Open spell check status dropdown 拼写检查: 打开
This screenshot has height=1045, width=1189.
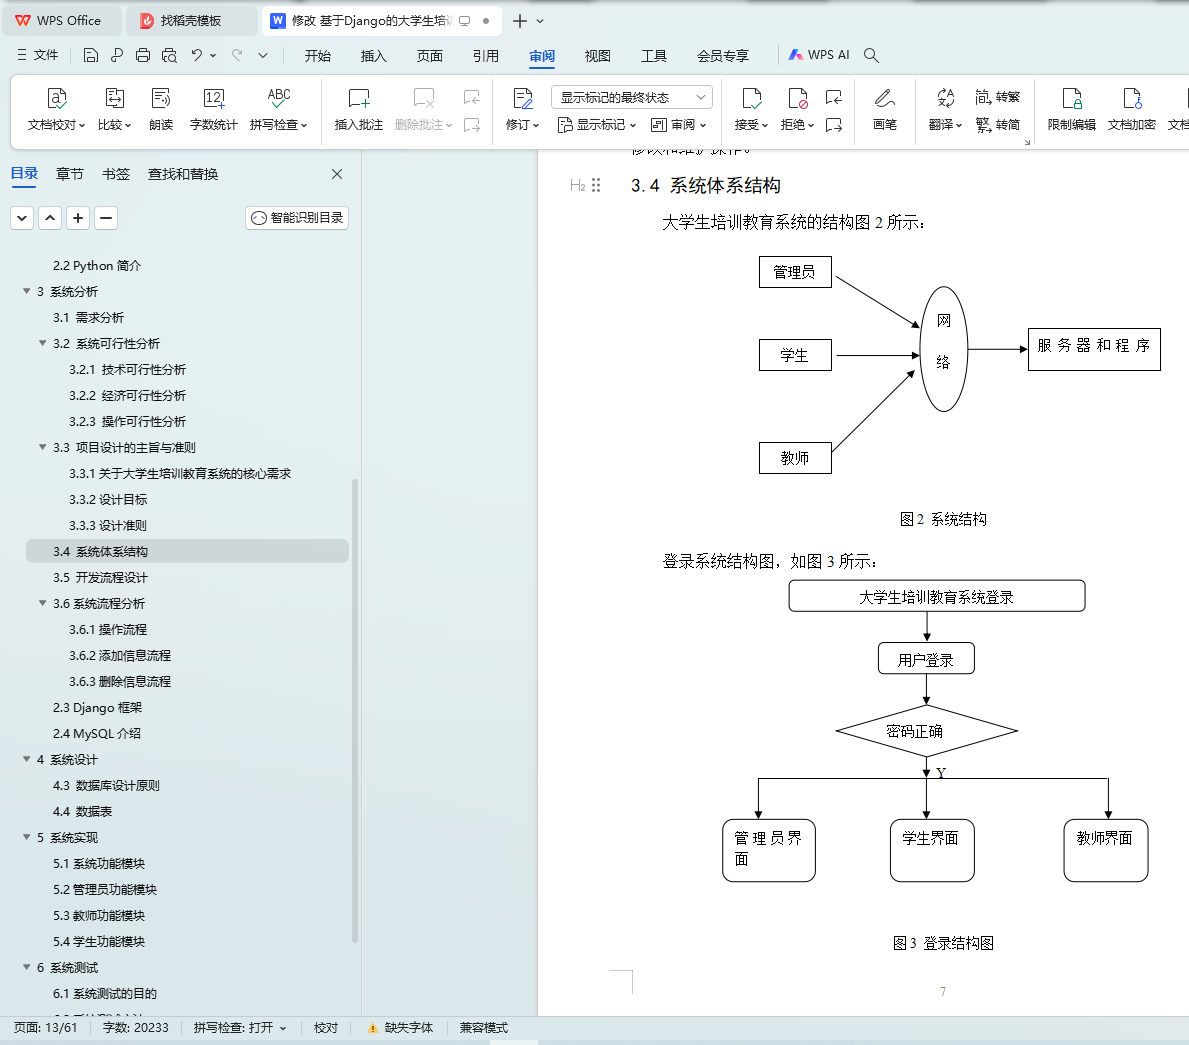pos(240,1028)
